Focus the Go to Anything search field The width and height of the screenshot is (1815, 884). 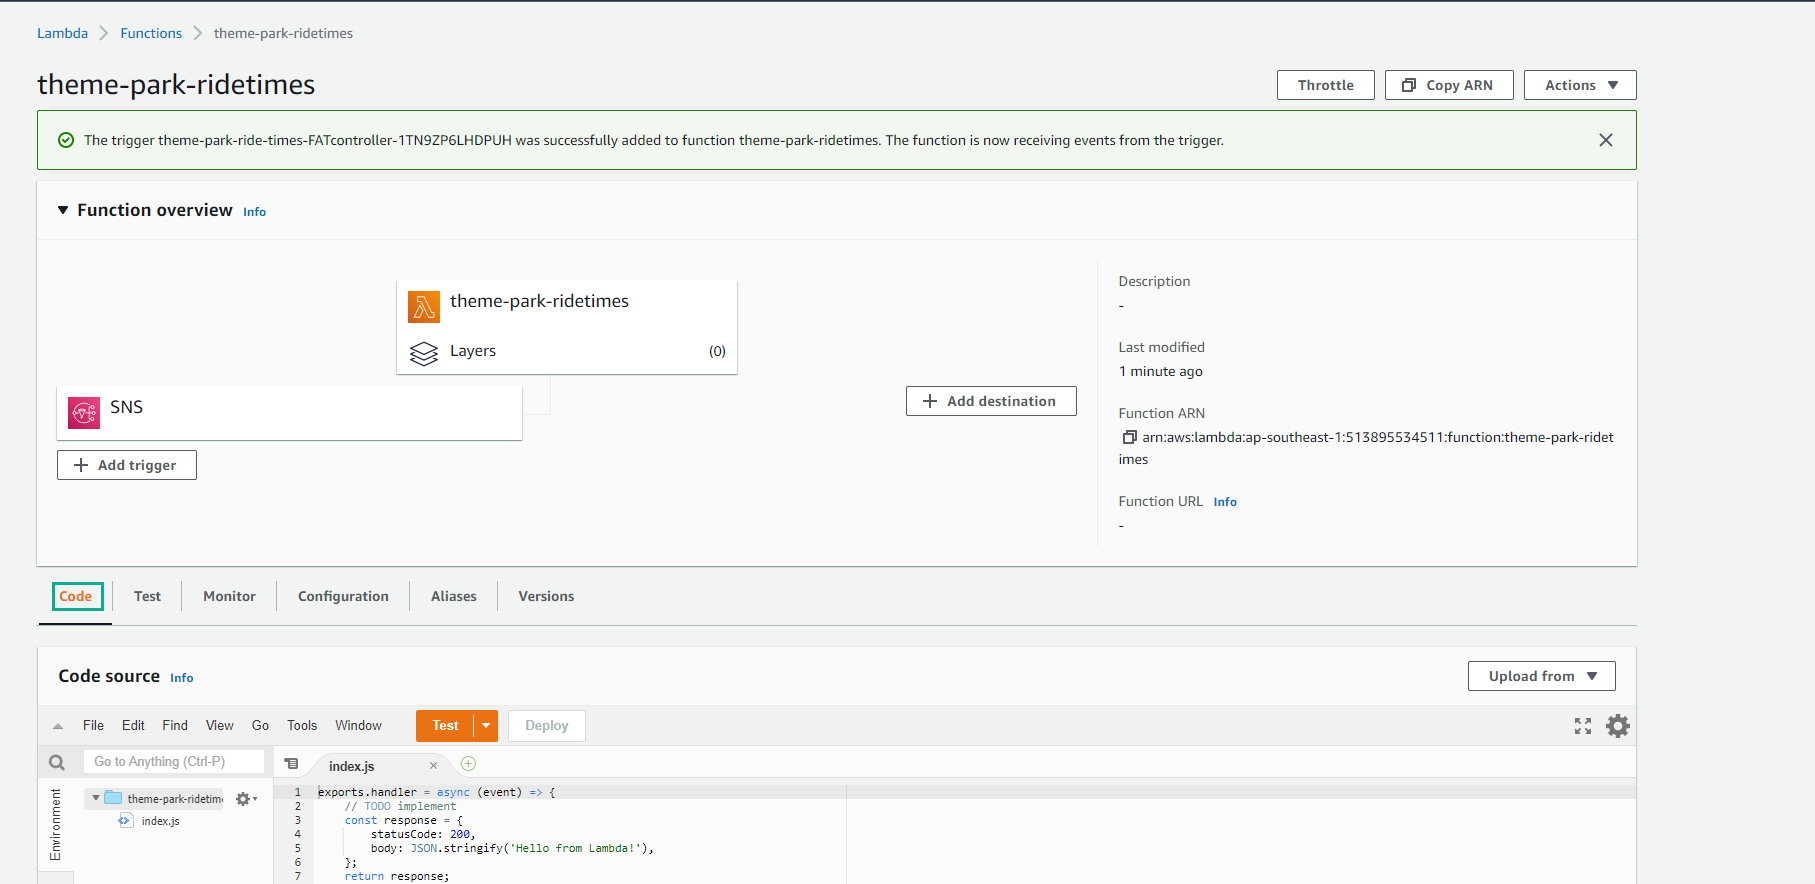[174, 762]
